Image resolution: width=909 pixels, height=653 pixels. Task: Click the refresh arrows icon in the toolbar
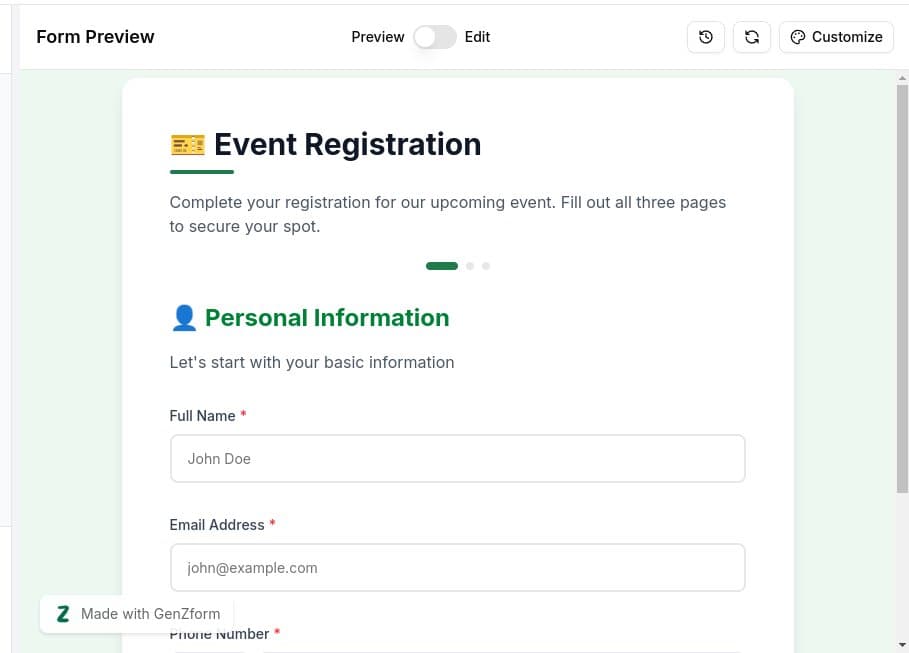click(751, 37)
